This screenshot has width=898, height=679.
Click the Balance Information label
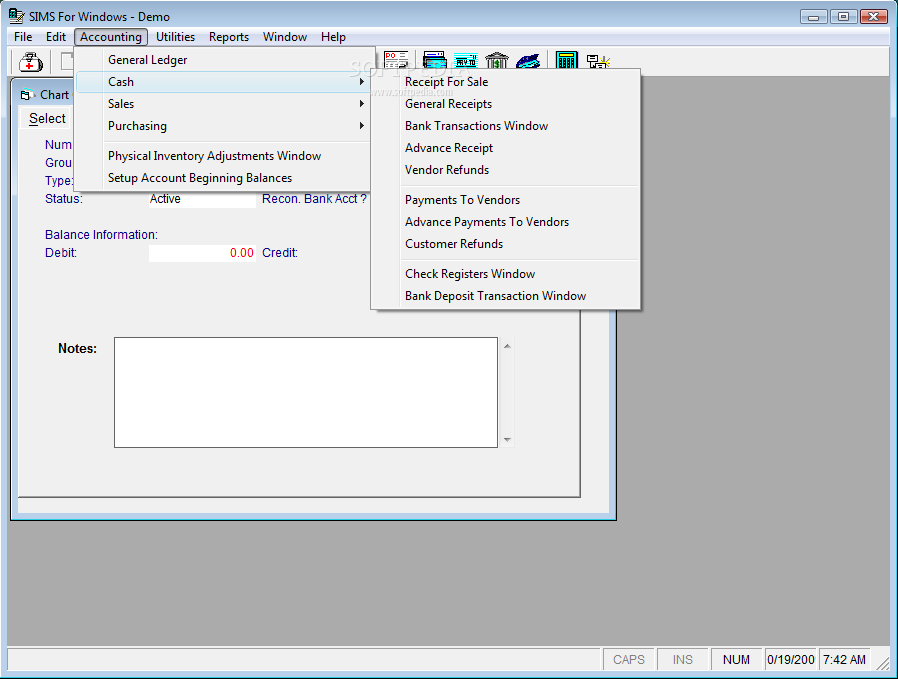coord(101,235)
